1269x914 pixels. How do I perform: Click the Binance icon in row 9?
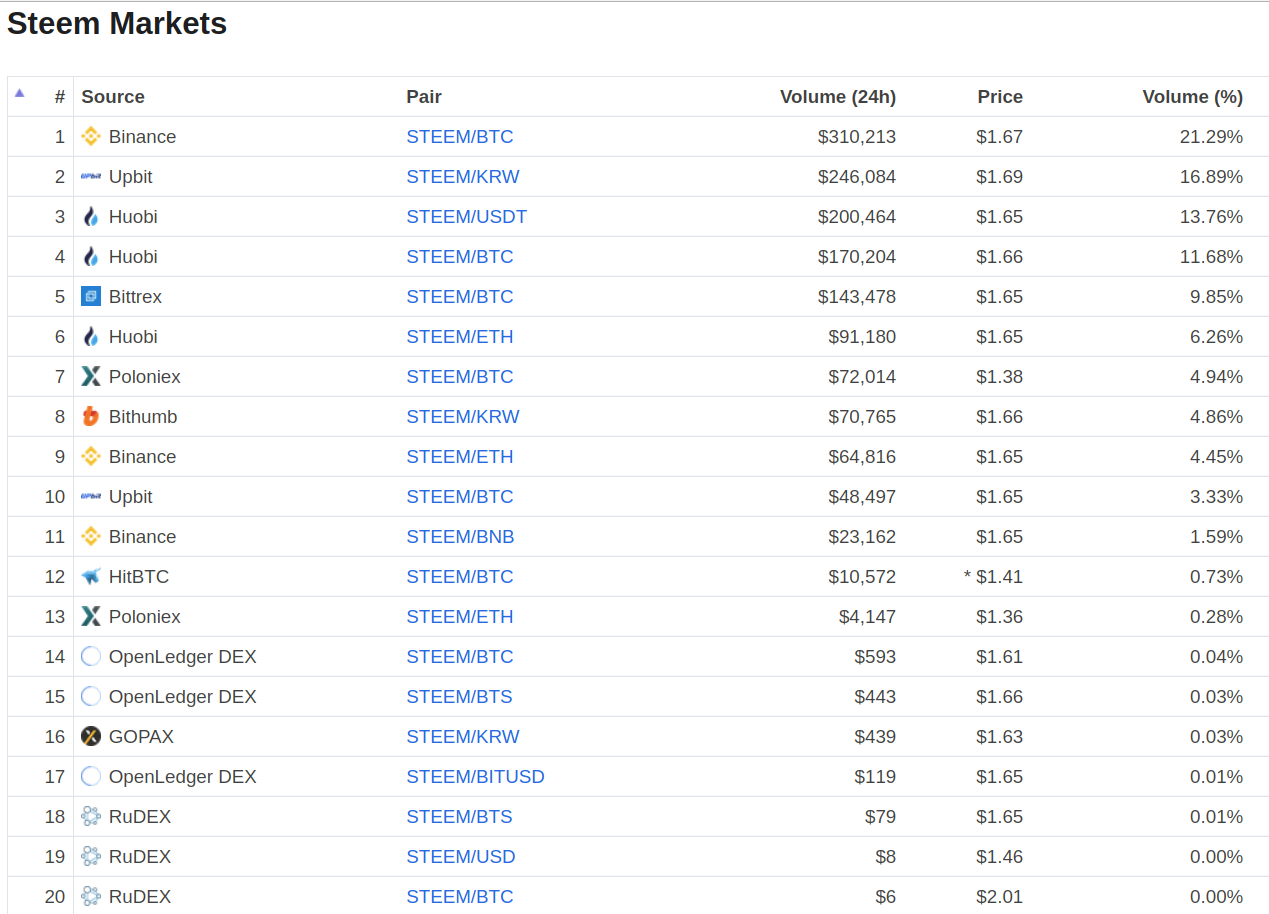pyautogui.click(x=91, y=457)
